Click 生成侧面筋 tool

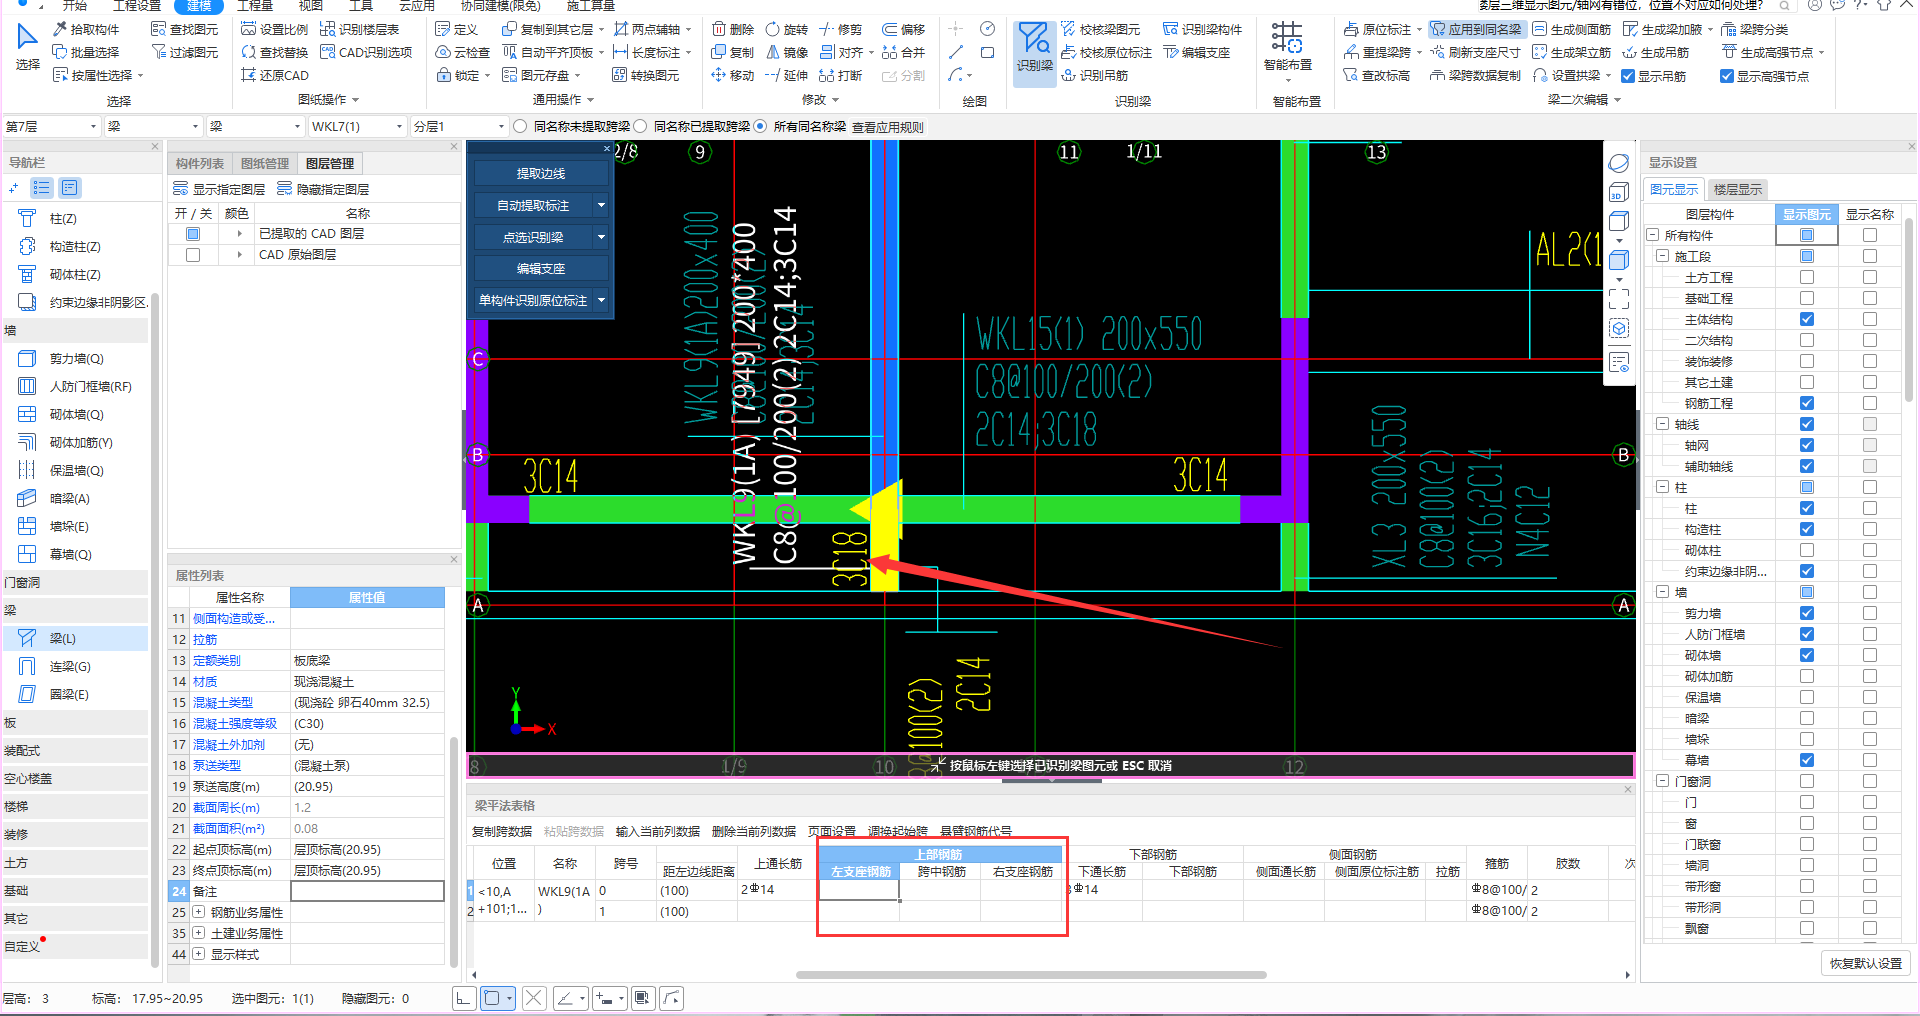coord(1573,29)
